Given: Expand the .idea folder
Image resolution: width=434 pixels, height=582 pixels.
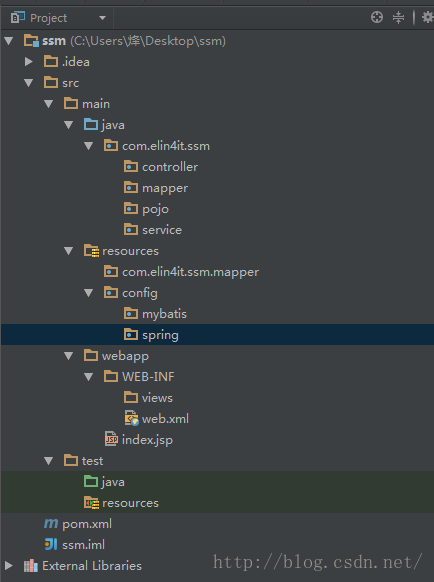Looking at the screenshot, I should click(x=29, y=62).
